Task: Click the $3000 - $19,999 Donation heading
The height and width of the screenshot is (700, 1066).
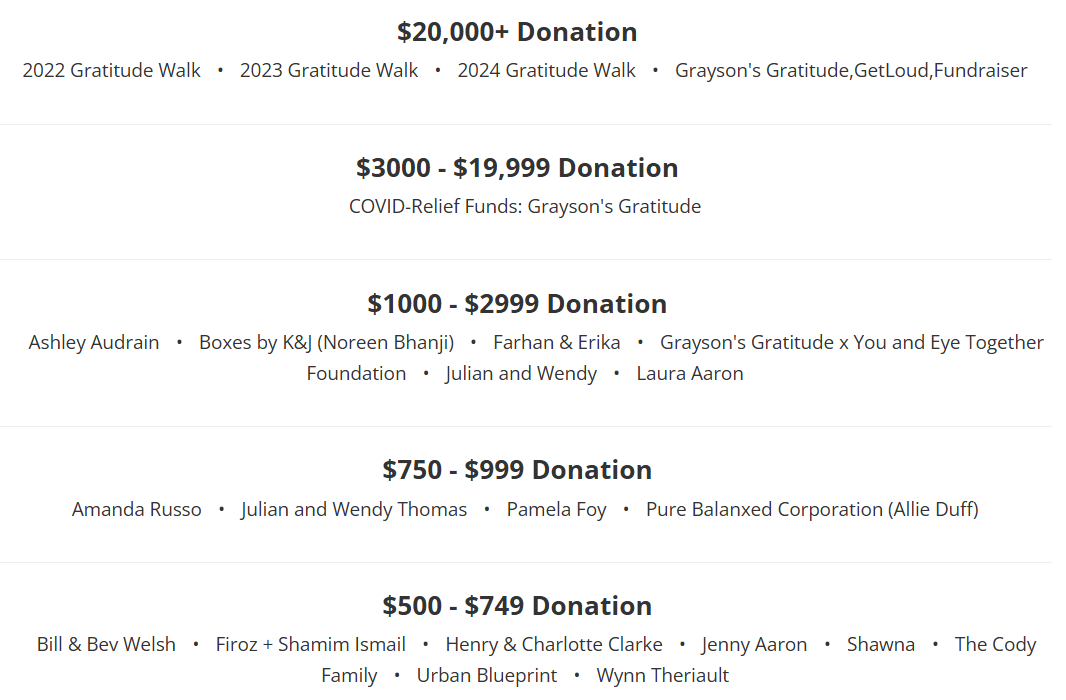Action: coord(517,167)
